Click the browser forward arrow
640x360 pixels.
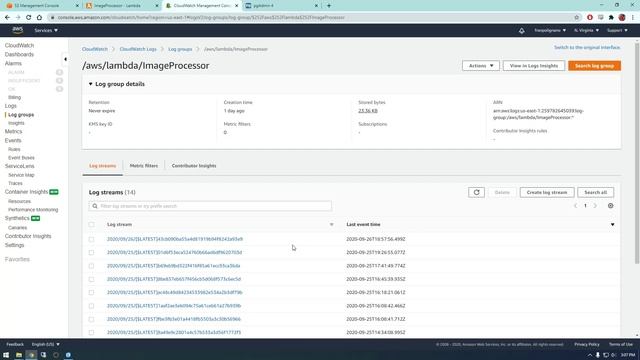[x=18, y=18]
